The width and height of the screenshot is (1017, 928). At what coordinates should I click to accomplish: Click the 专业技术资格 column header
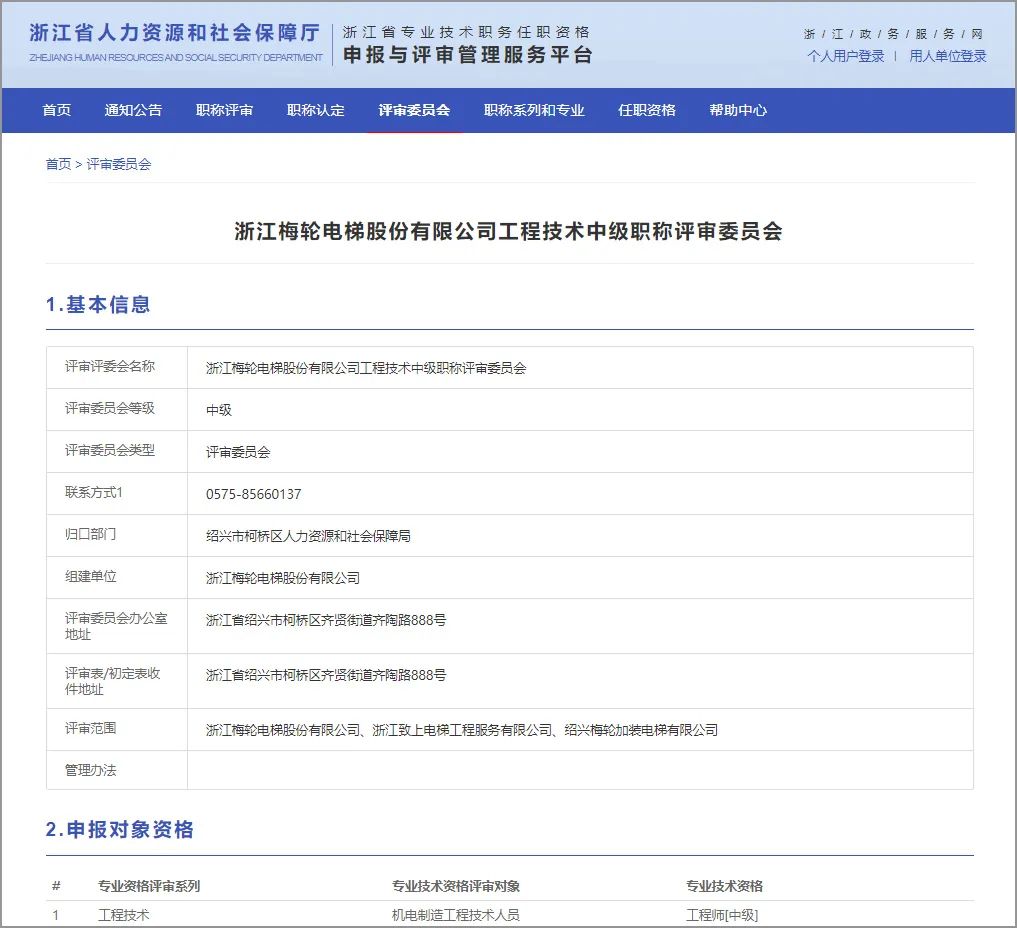(x=724, y=886)
